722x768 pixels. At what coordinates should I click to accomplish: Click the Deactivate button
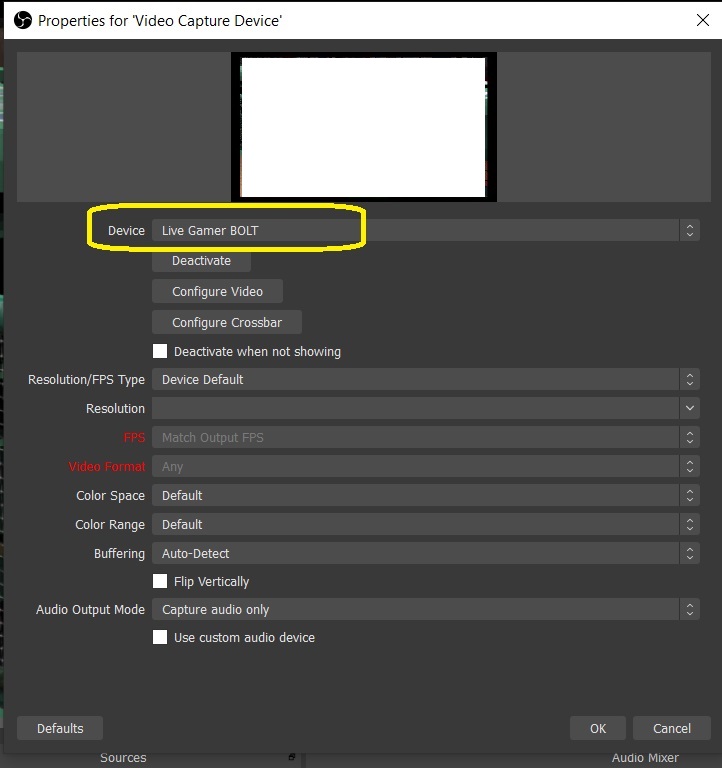pos(201,261)
